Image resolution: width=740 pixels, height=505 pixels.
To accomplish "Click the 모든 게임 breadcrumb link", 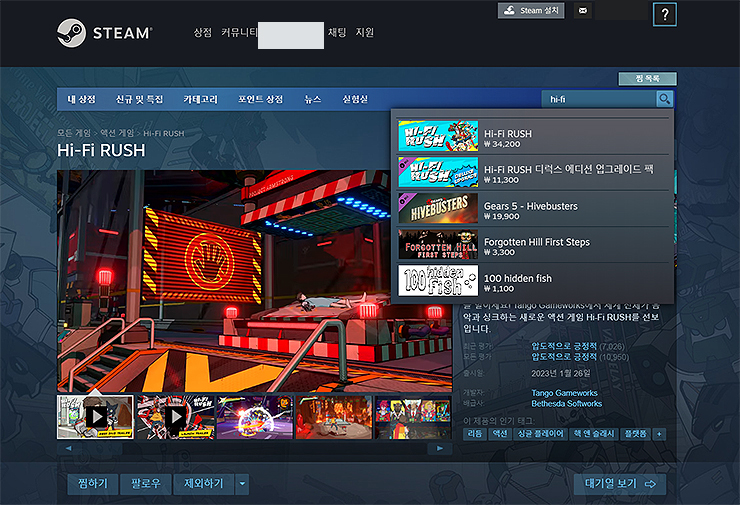I will click(74, 133).
